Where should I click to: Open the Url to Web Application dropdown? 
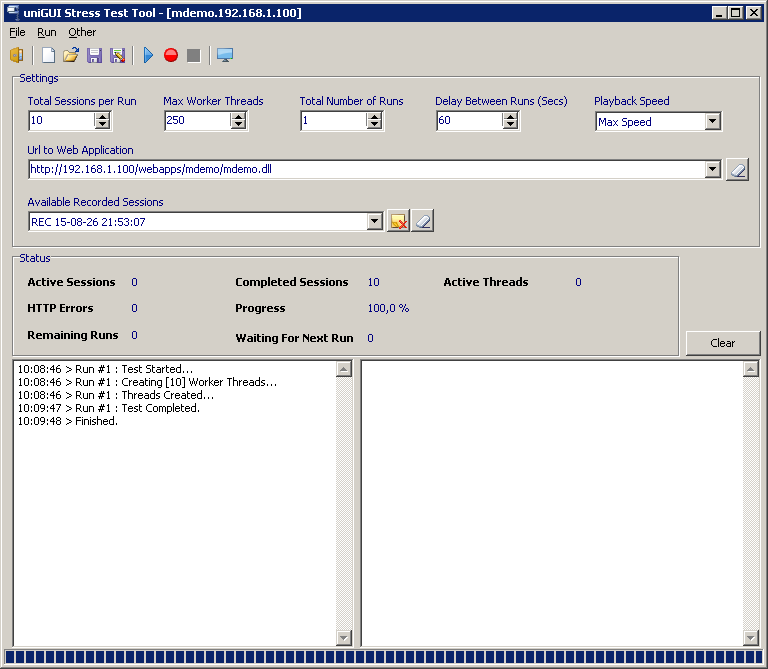point(712,169)
